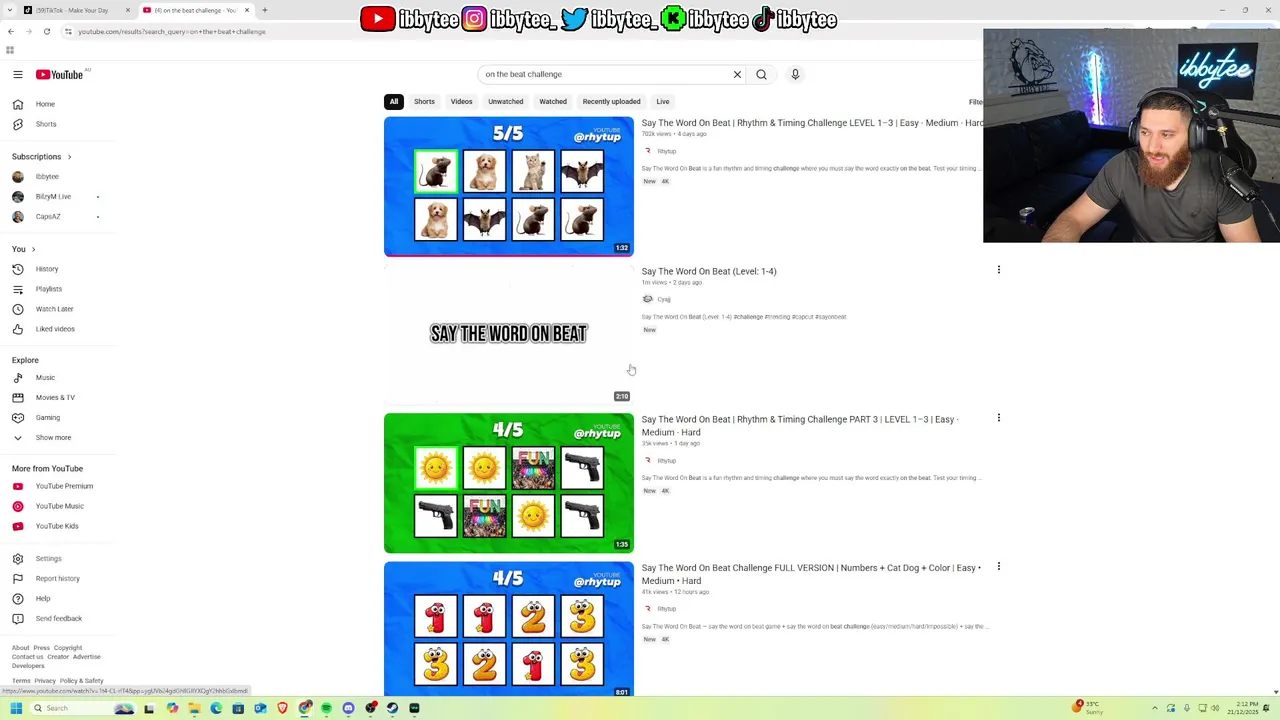This screenshot has width=1280, height=720.
Task: Open Spotify from the taskbar
Action: pos(326,708)
